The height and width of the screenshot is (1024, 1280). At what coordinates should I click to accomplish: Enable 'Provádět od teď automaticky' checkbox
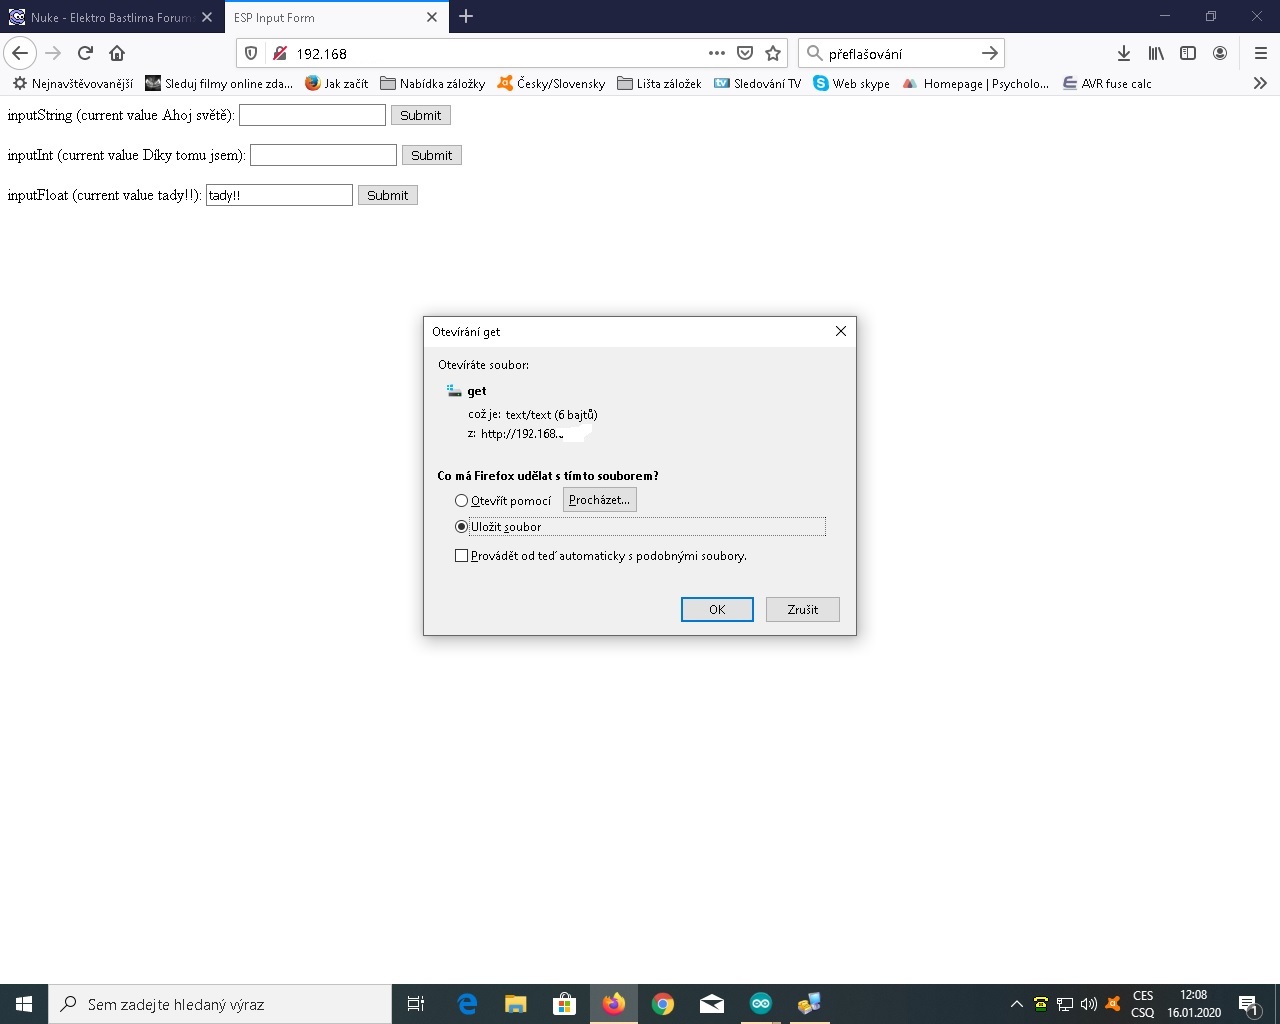pos(461,556)
